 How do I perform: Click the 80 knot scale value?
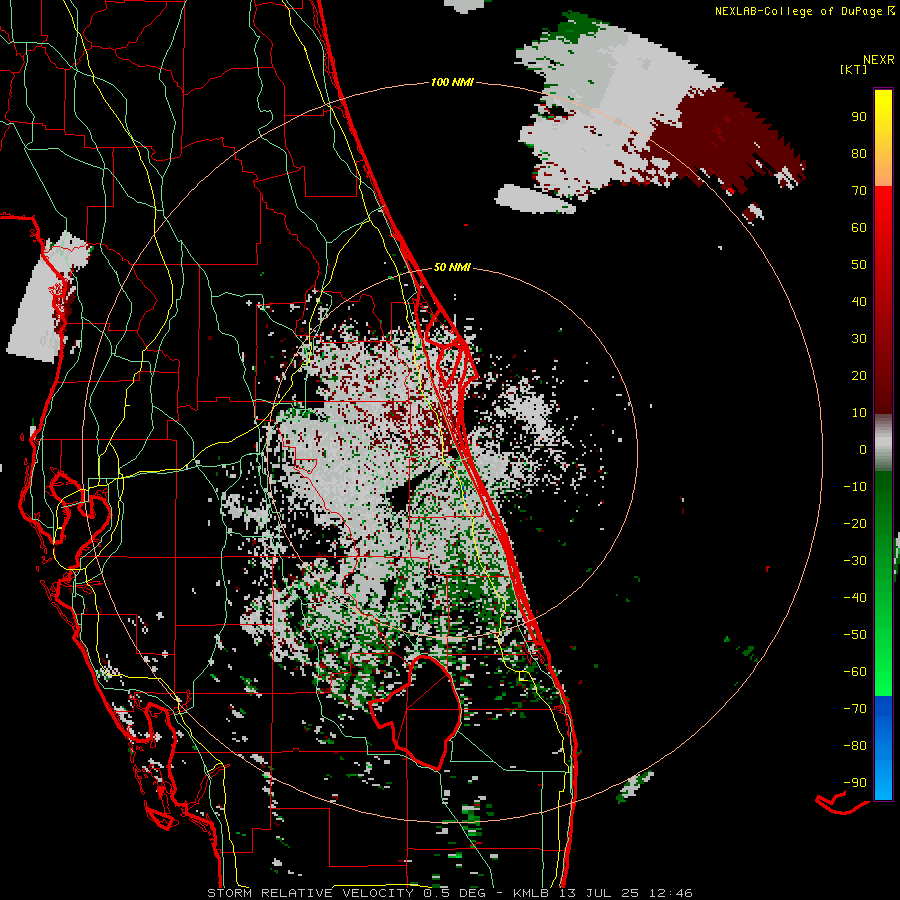[859, 154]
